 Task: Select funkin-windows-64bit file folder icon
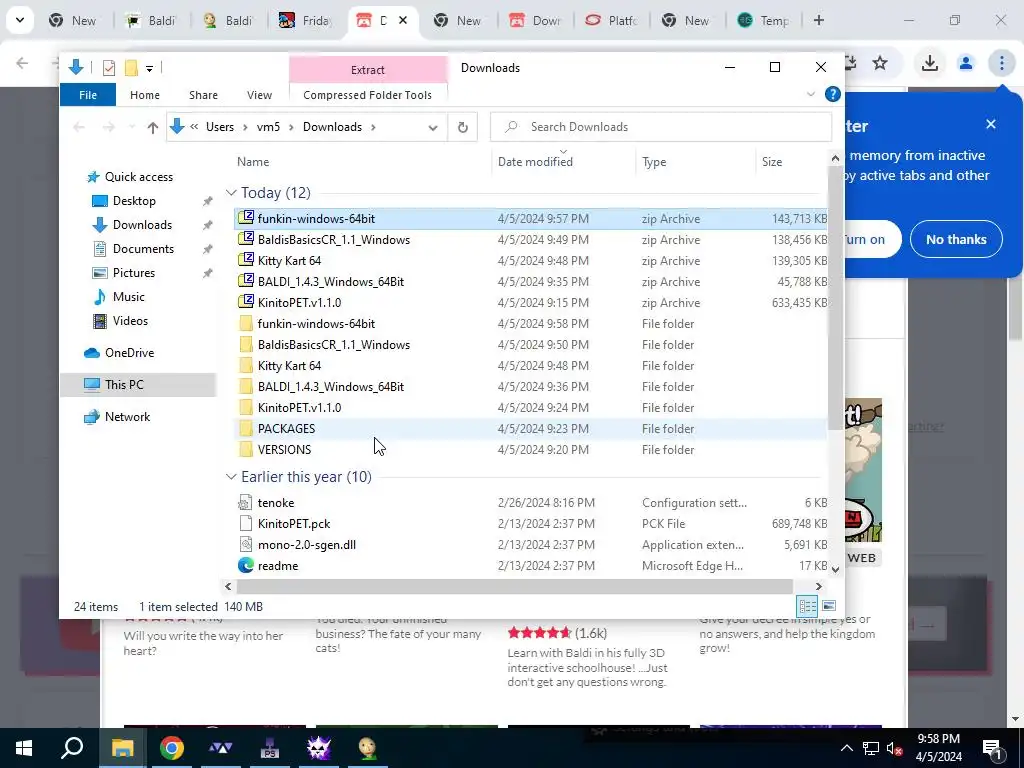pos(246,323)
